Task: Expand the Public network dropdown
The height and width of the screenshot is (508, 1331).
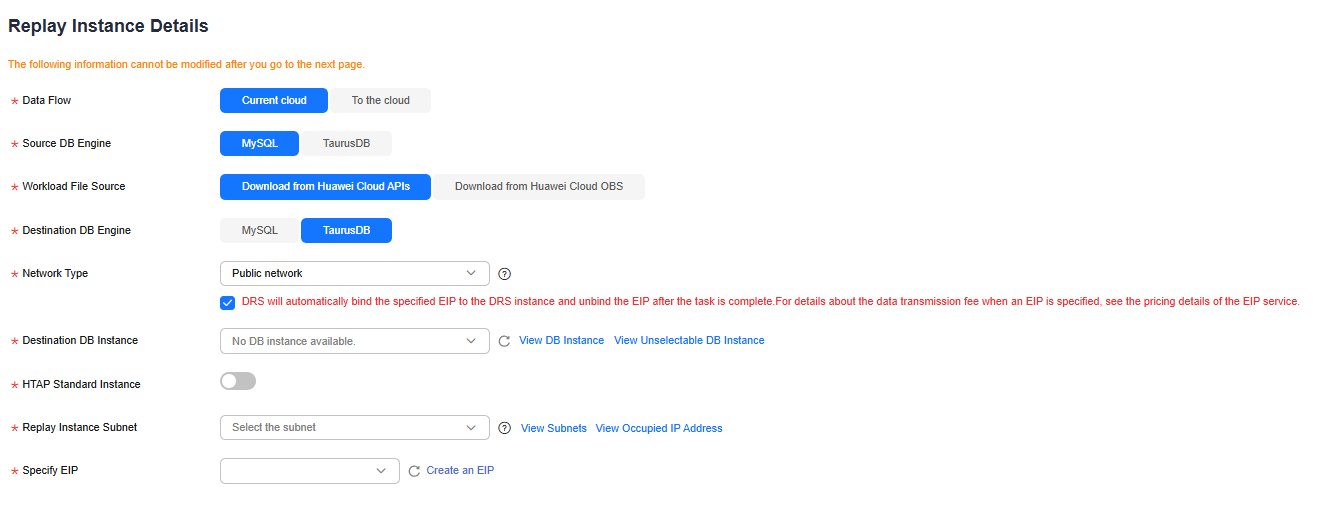Action: [355, 273]
